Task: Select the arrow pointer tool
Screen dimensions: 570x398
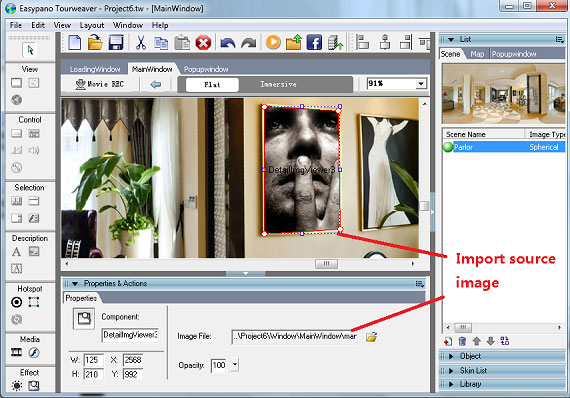Action: [30, 50]
